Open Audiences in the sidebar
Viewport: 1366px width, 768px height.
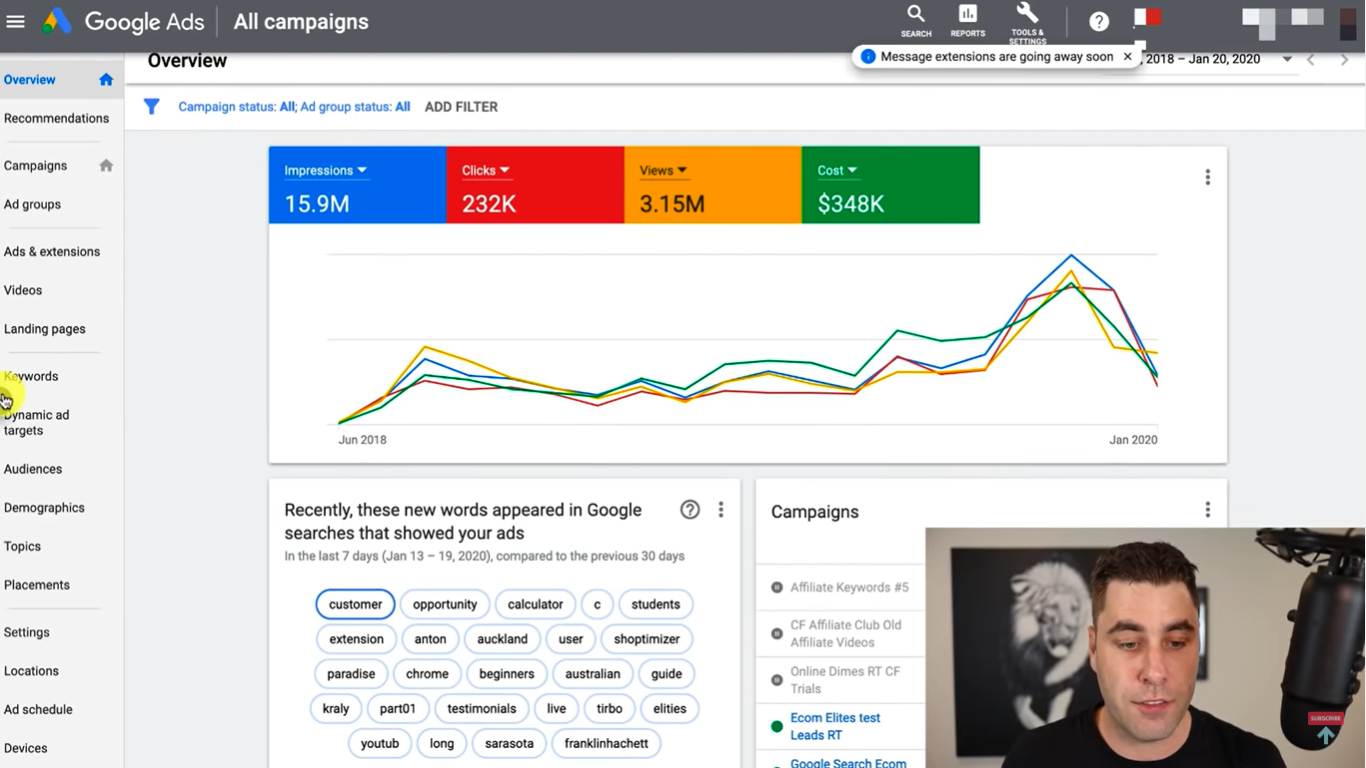33,469
